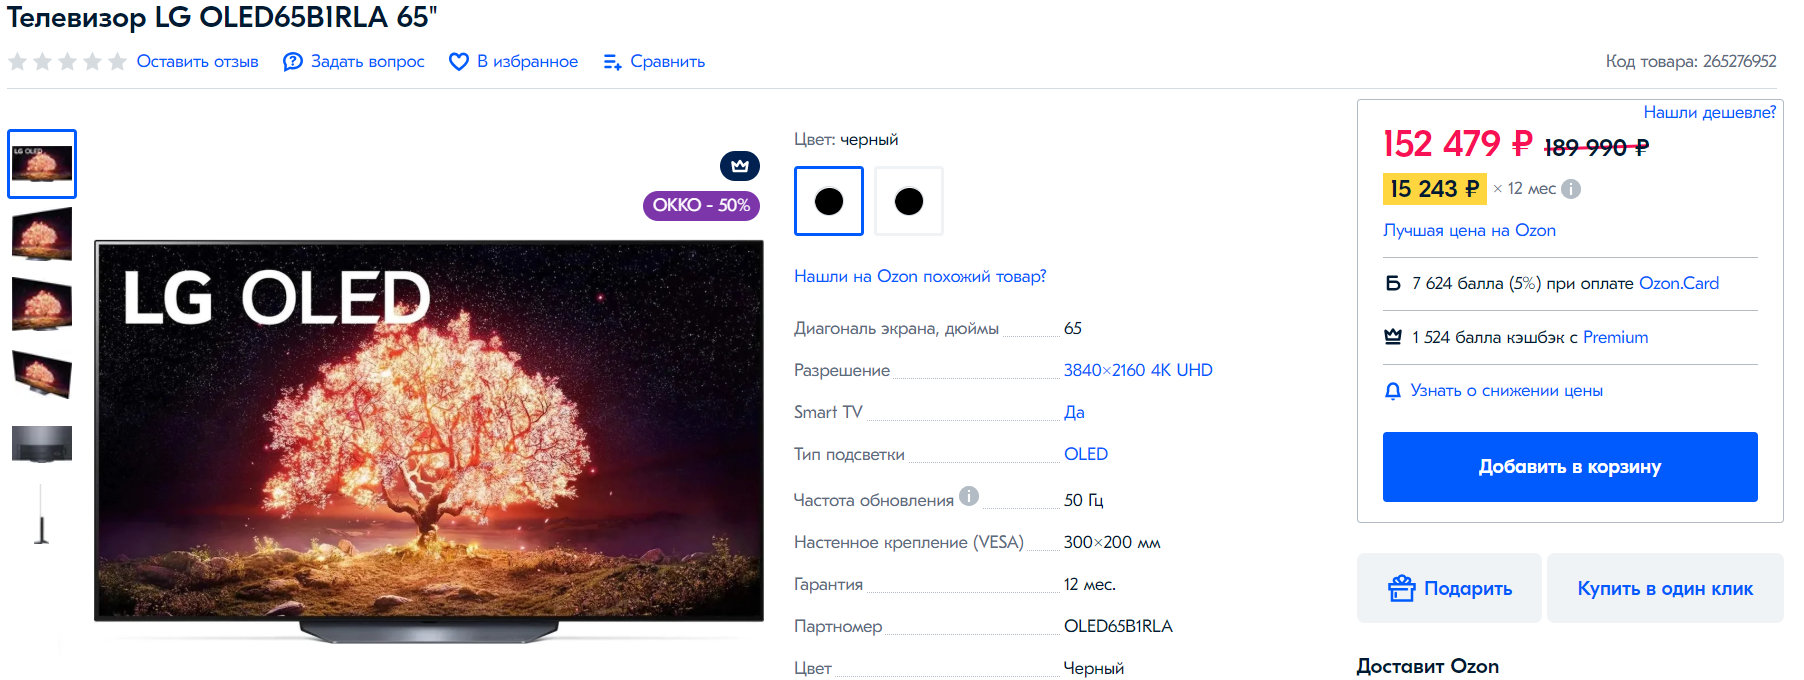Click the Premium crown badge above the TV image
This screenshot has width=1804, height=680.
[739, 165]
